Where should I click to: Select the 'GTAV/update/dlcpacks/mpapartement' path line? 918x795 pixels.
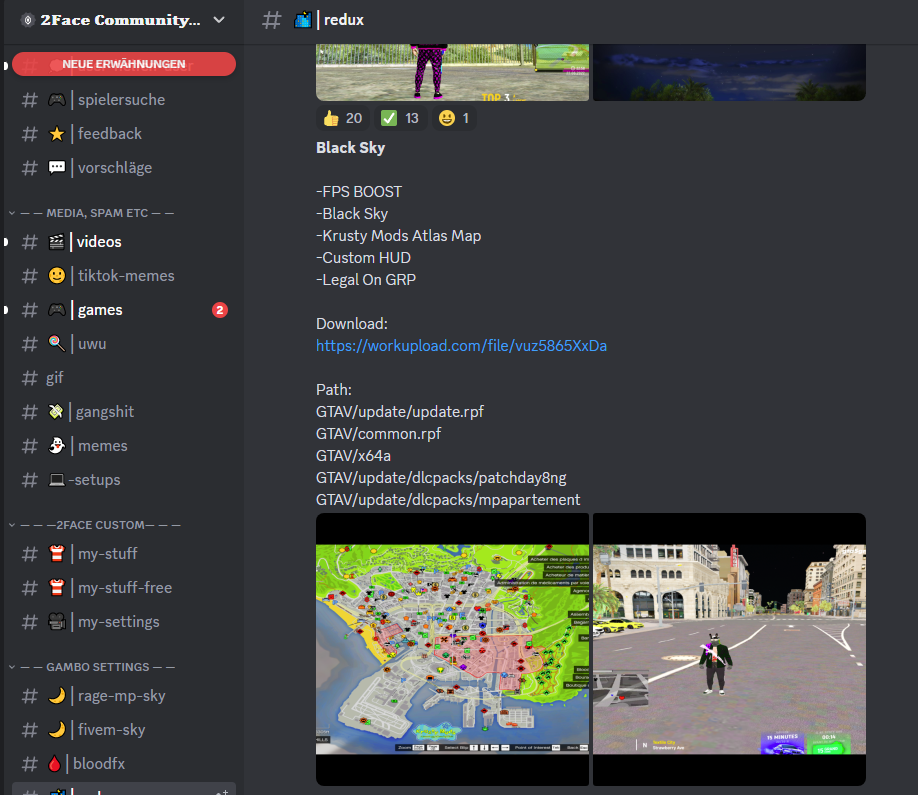[x=448, y=499]
